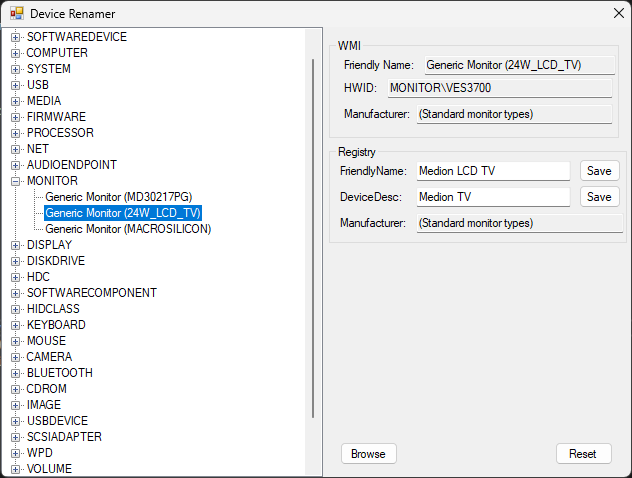
Task: Expand the MOUSE tree node
Action: 15,341
